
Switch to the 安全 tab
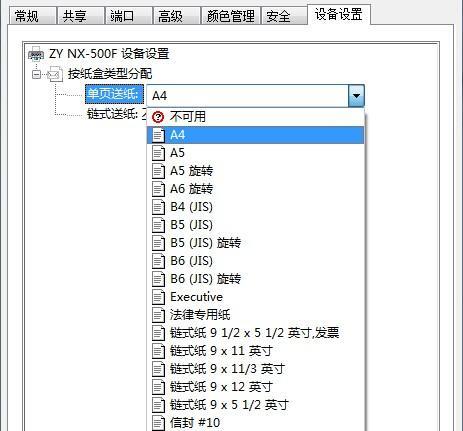click(284, 16)
